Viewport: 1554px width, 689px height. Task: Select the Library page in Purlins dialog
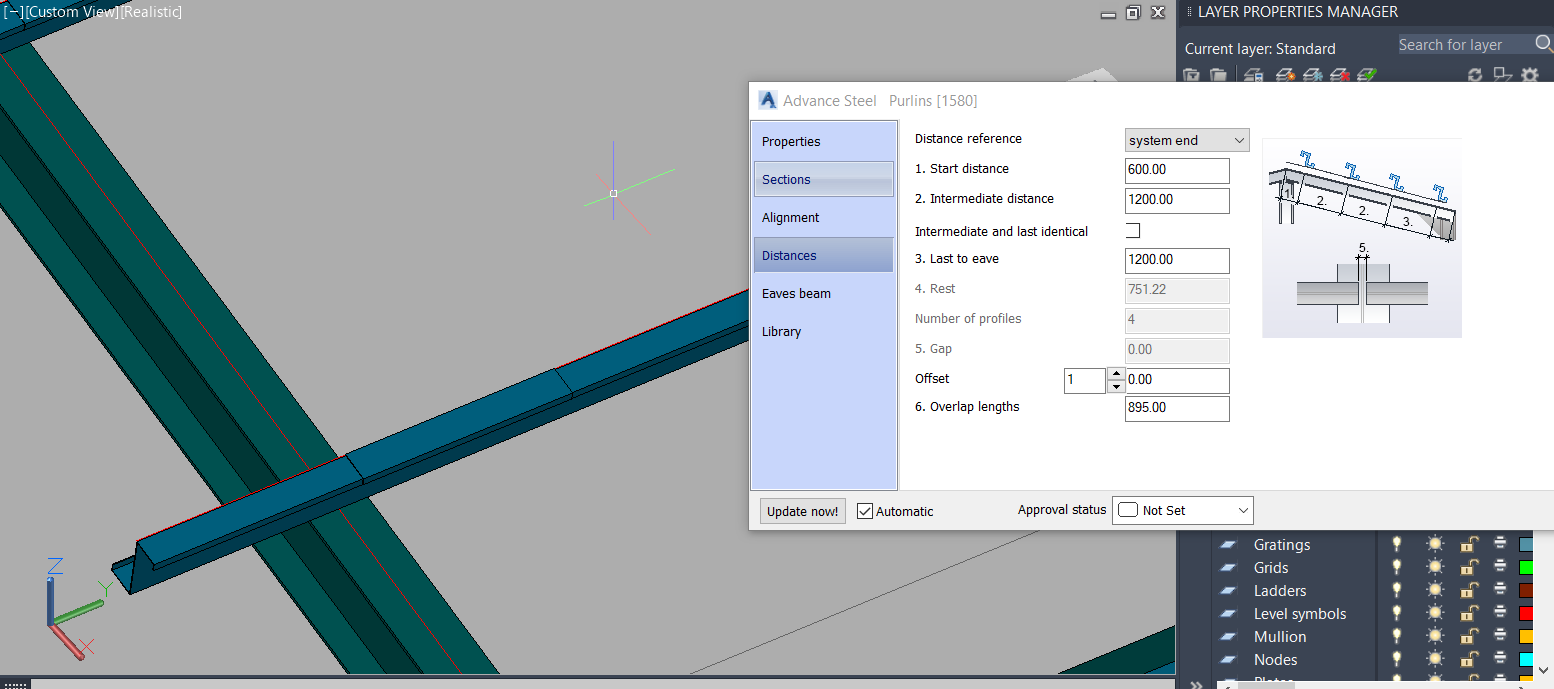point(823,331)
